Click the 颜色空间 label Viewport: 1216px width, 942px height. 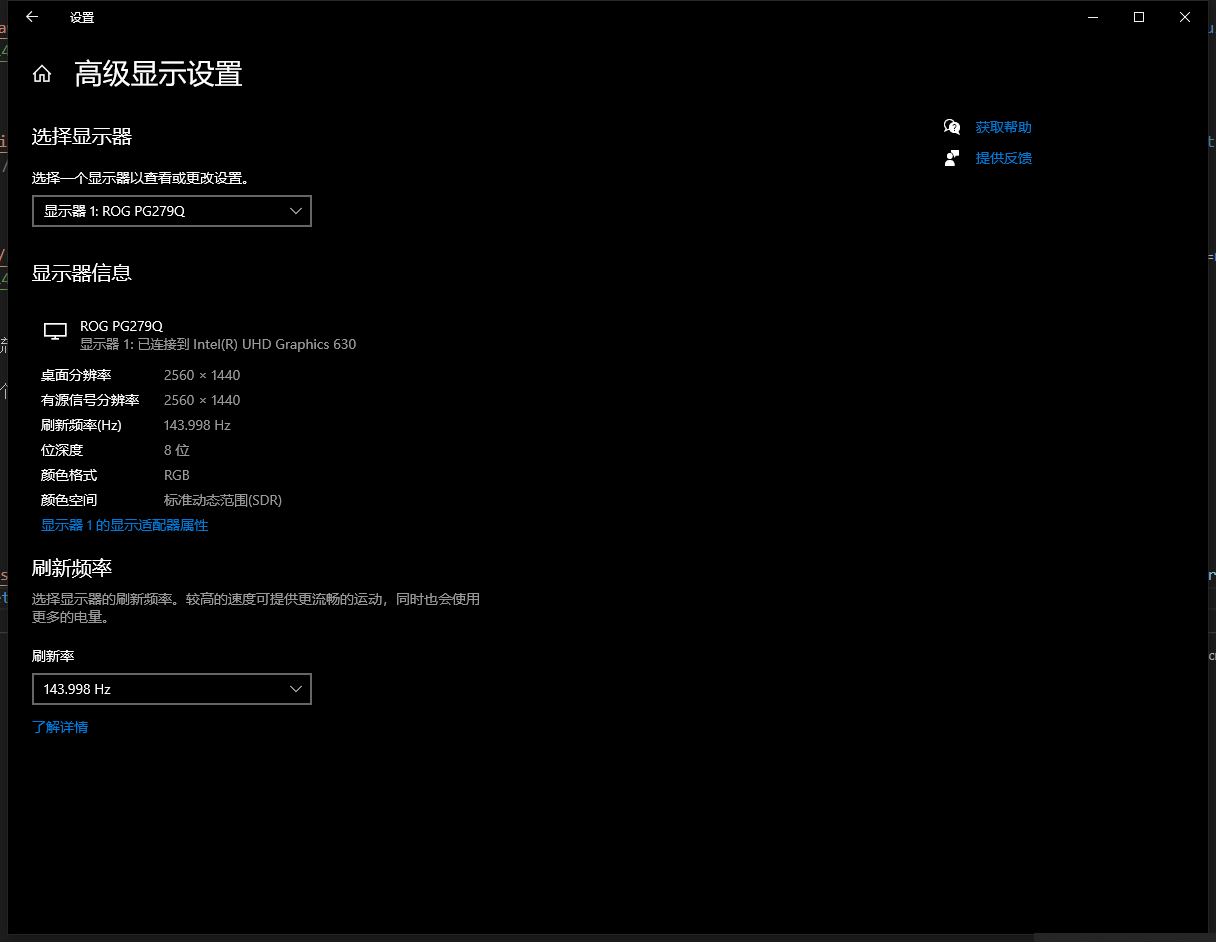pyautogui.click(x=69, y=500)
